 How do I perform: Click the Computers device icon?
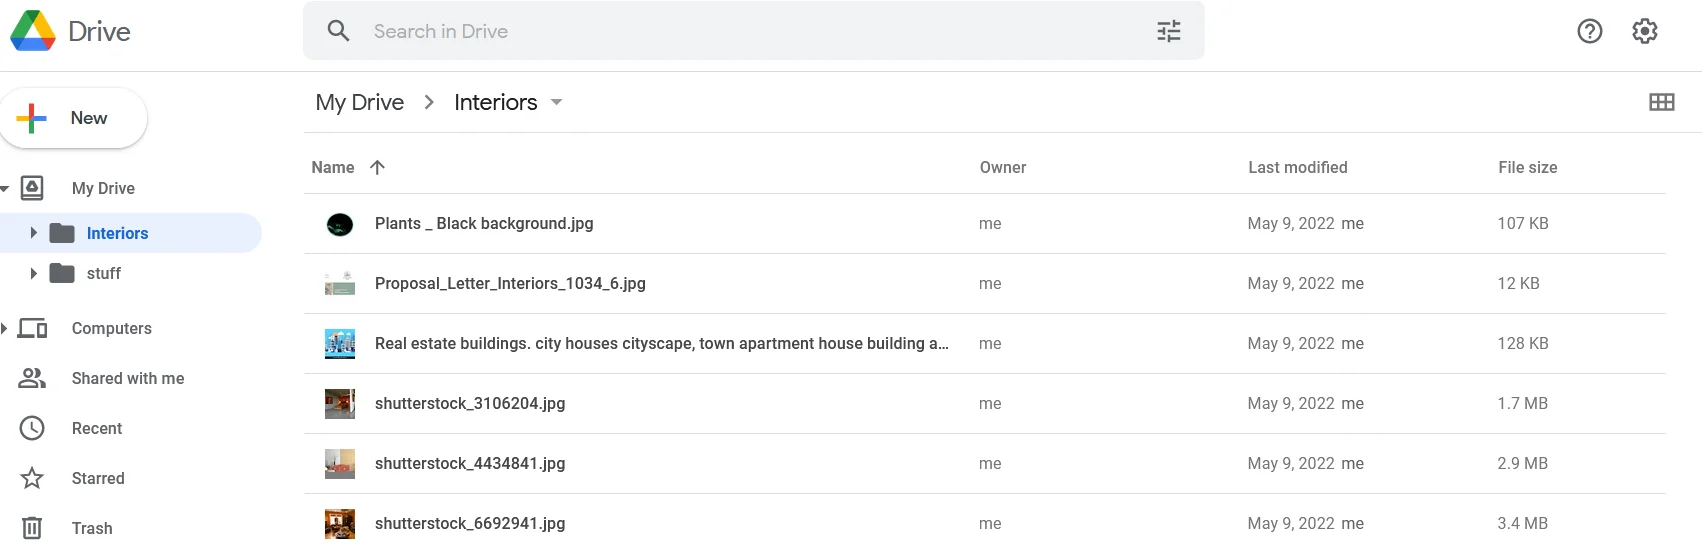tap(33, 328)
